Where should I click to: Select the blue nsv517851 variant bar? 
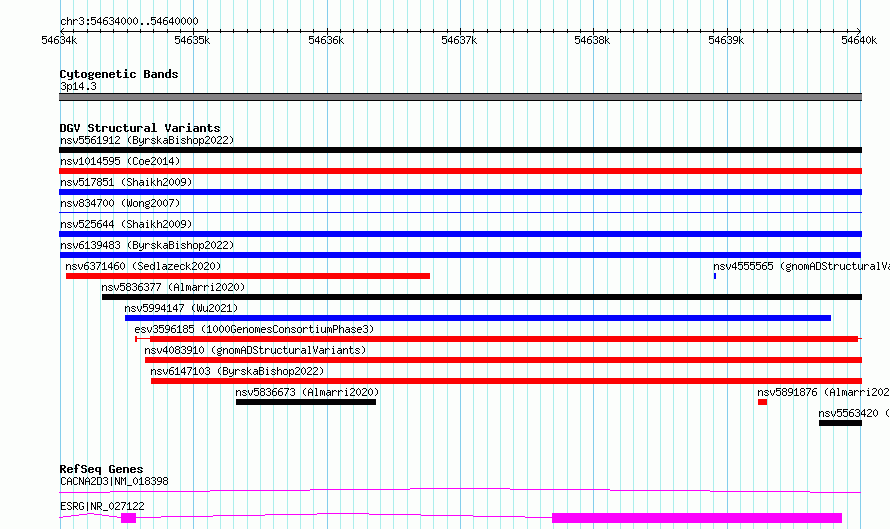click(x=460, y=192)
